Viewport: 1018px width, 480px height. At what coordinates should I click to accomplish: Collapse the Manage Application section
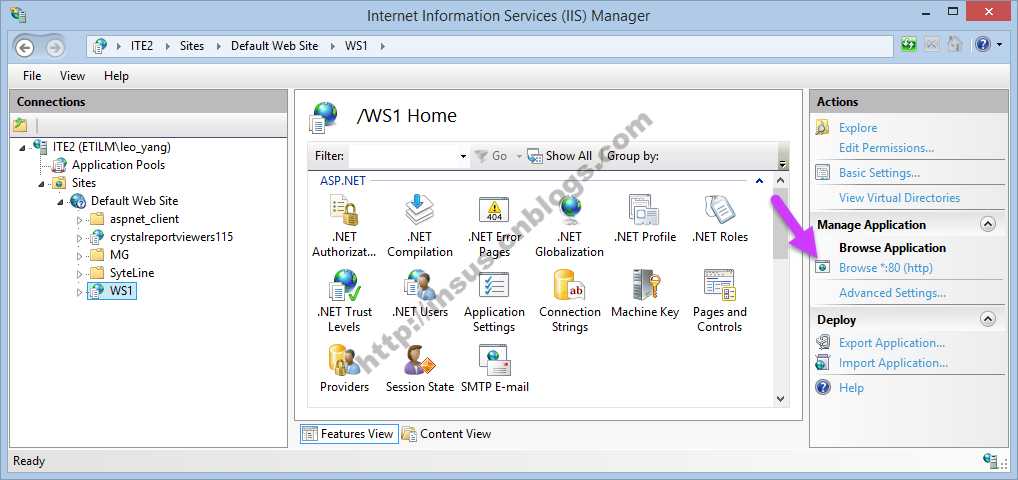(987, 225)
